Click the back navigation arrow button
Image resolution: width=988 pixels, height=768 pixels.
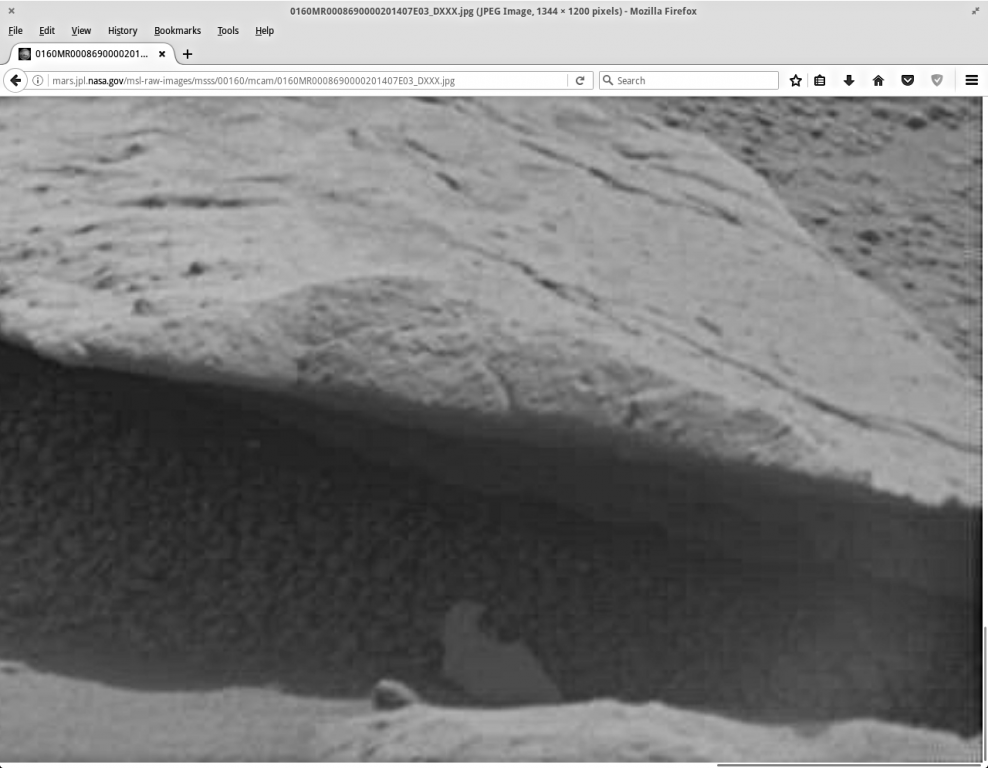(16, 80)
